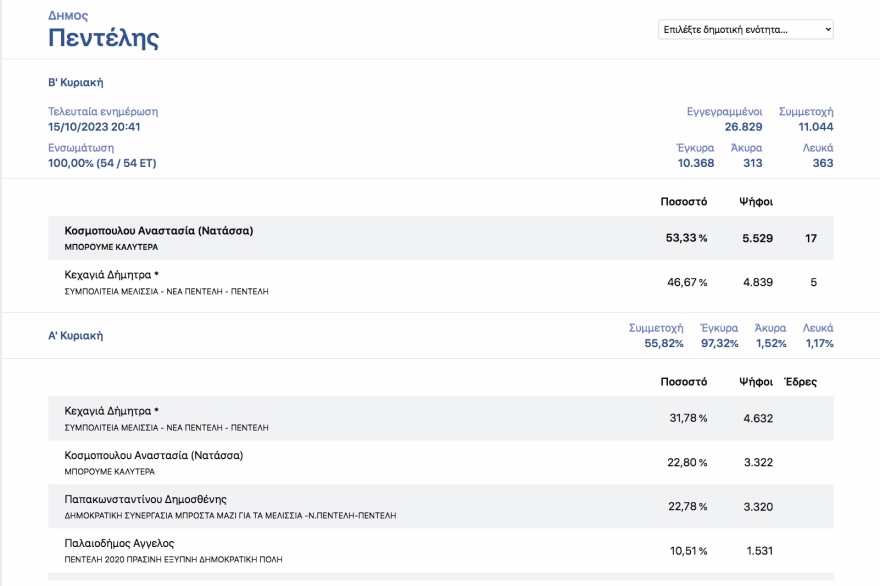Click the first-round turnout percentage 55,82%
Screen dimensions: 880x586
click(664, 343)
